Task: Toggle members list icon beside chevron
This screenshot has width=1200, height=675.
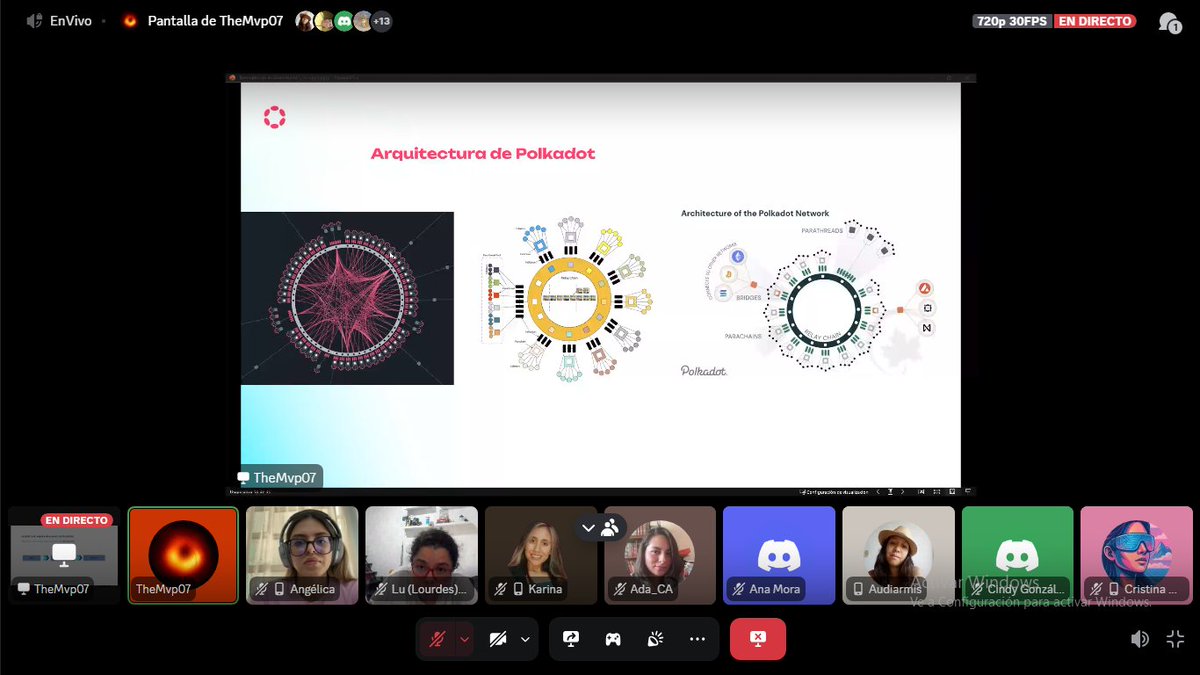Action: [610, 528]
